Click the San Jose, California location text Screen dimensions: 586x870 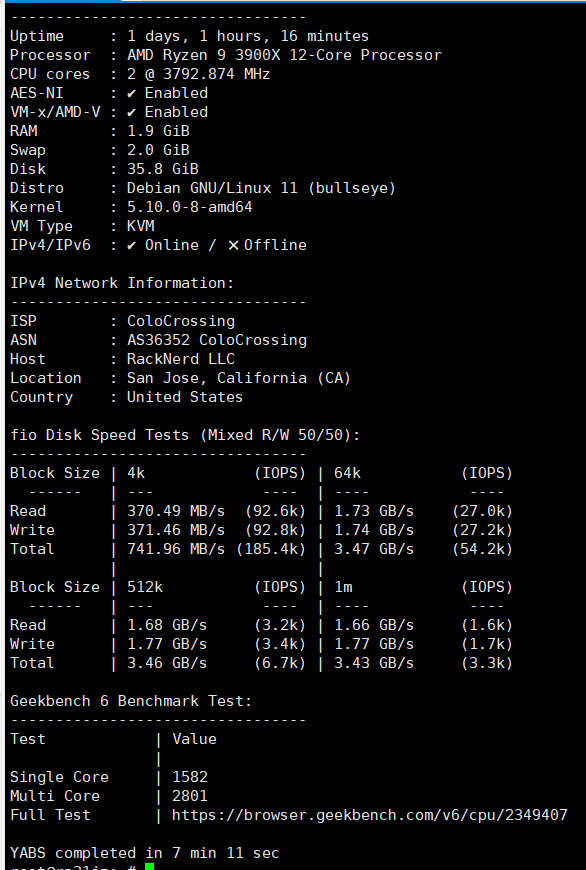tap(239, 378)
